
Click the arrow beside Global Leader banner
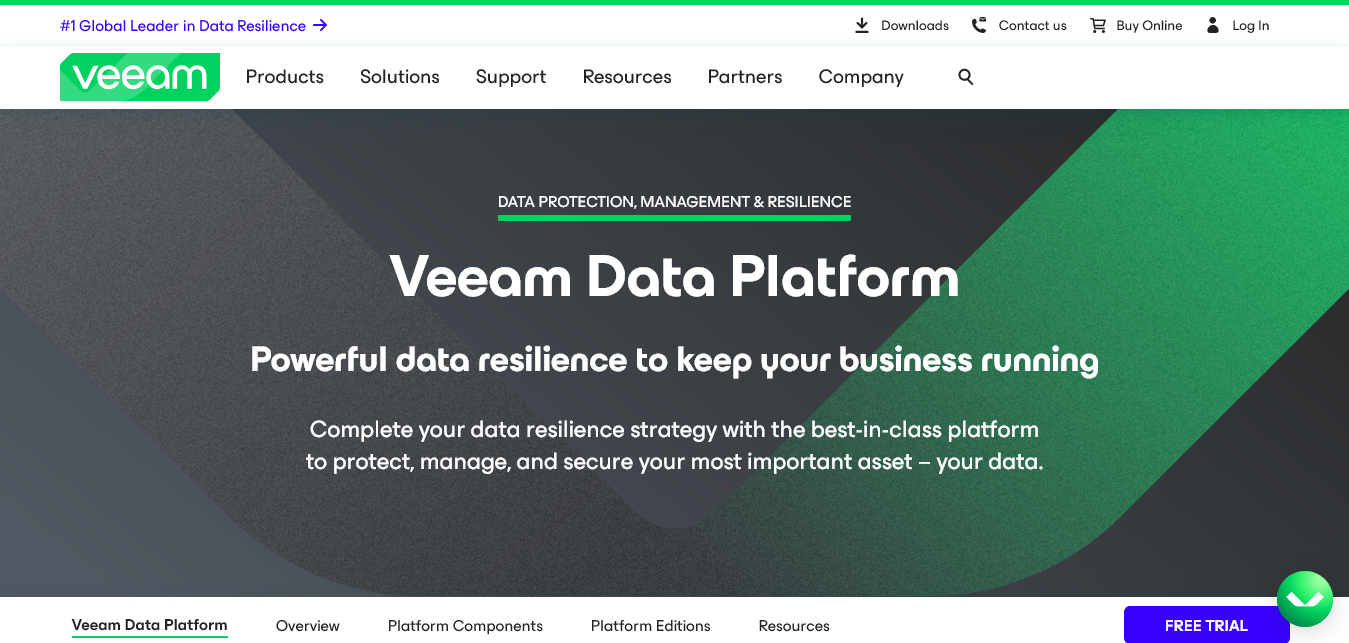321,25
